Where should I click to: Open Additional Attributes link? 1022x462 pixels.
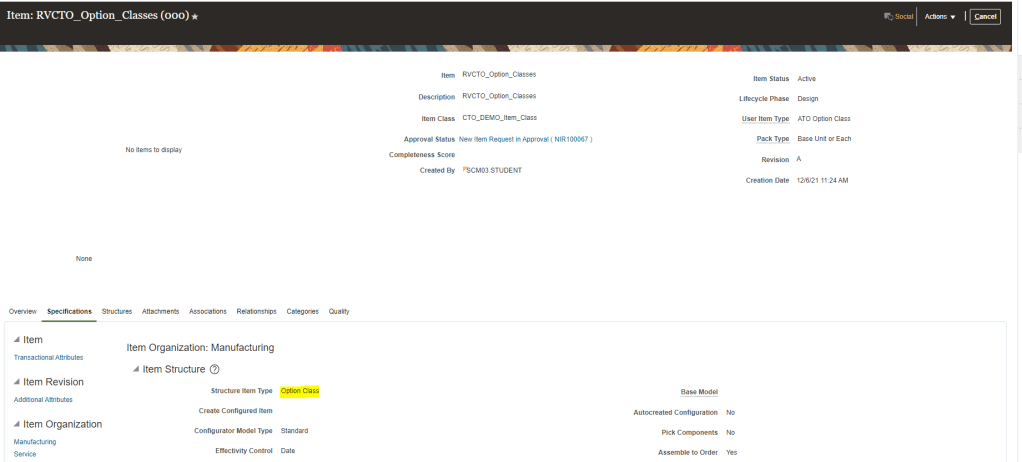pos(43,399)
